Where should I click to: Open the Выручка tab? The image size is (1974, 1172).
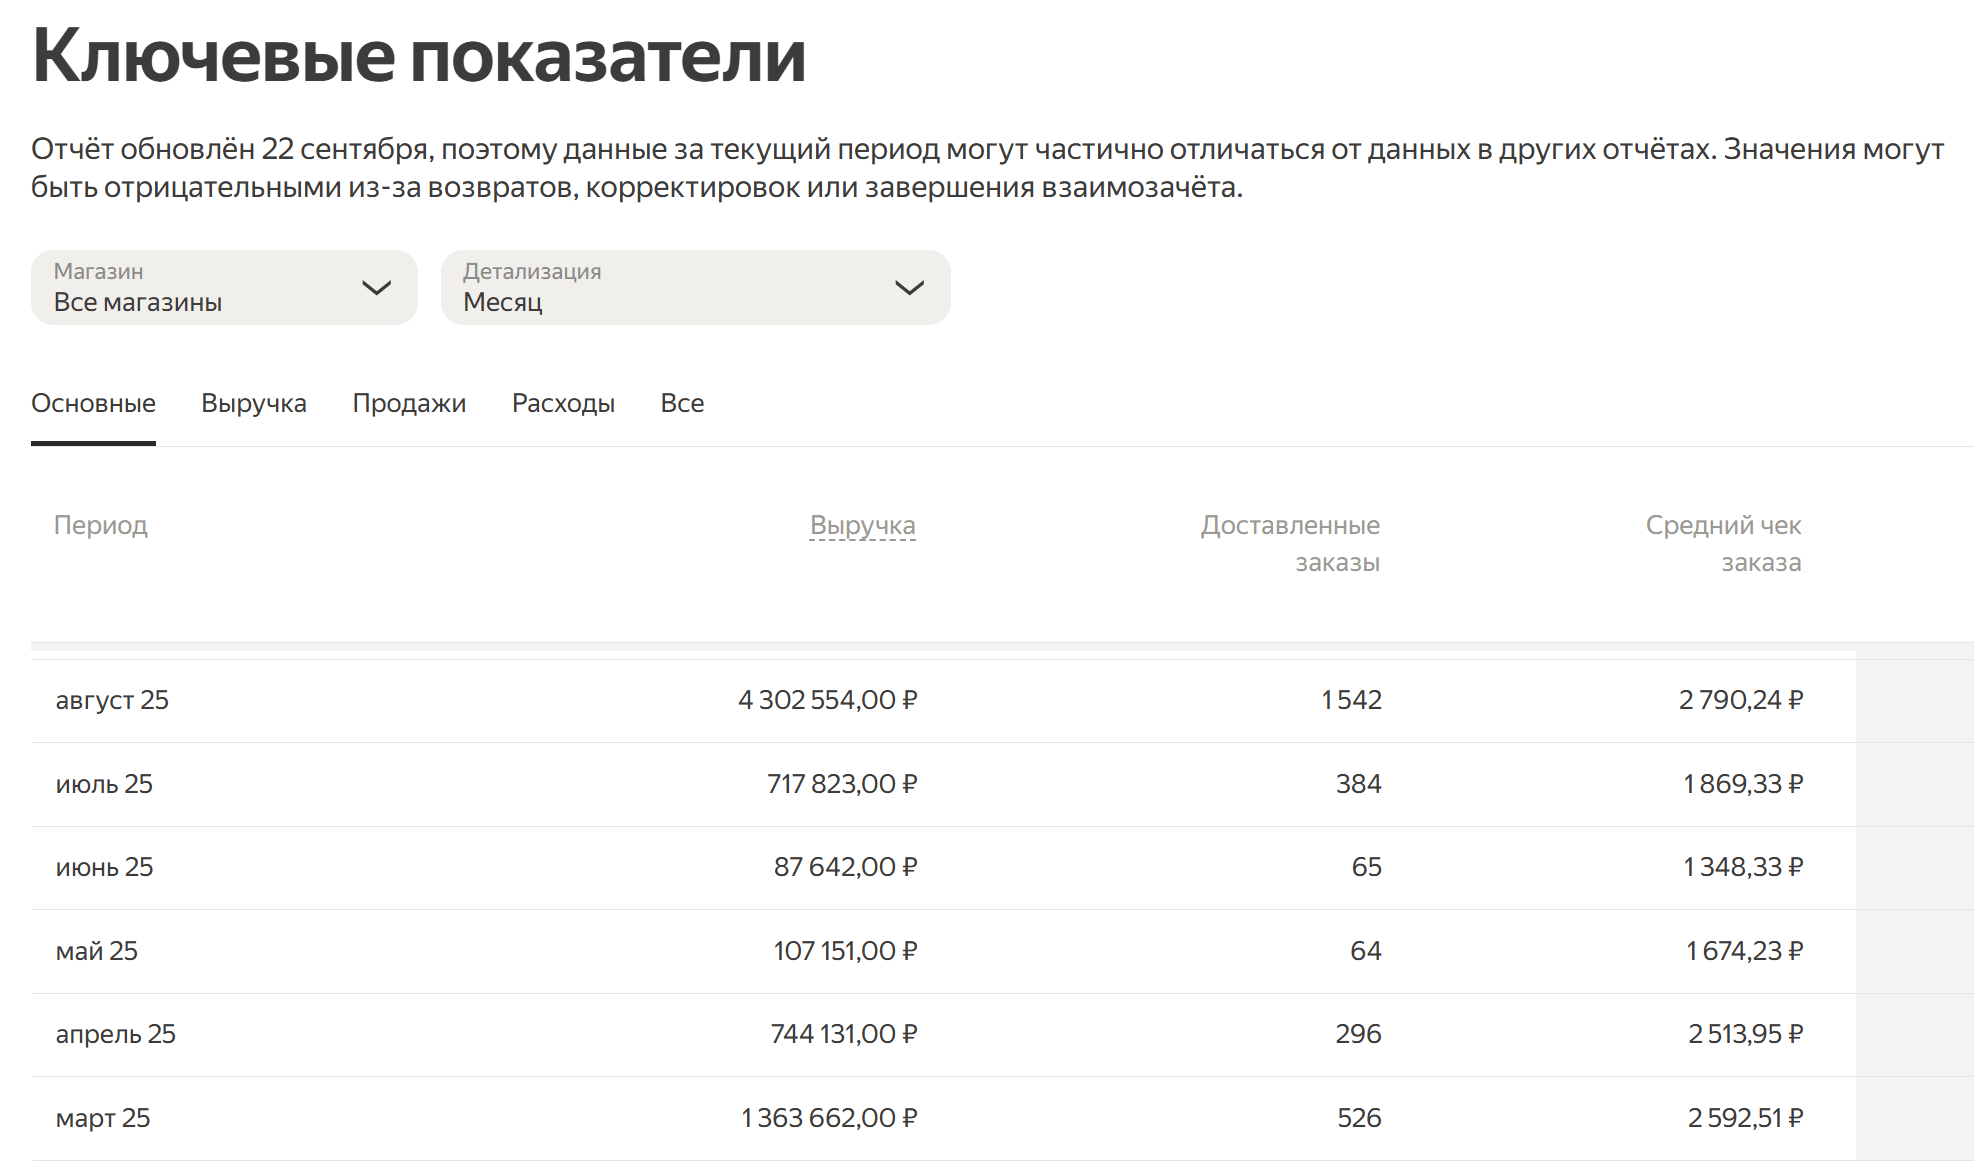[x=253, y=403]
